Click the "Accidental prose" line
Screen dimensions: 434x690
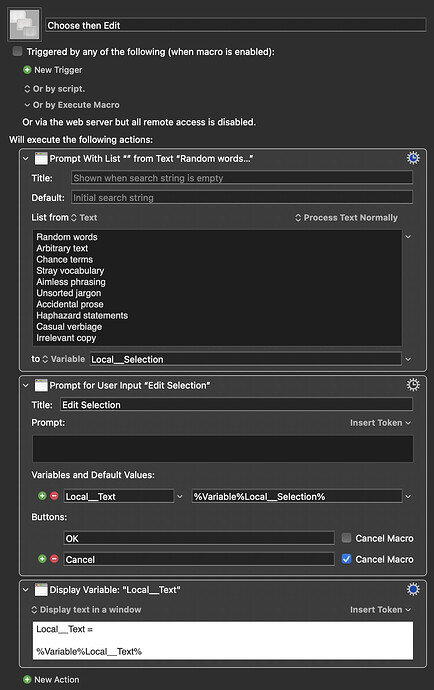pyautogui.click(x=70, y=304)
